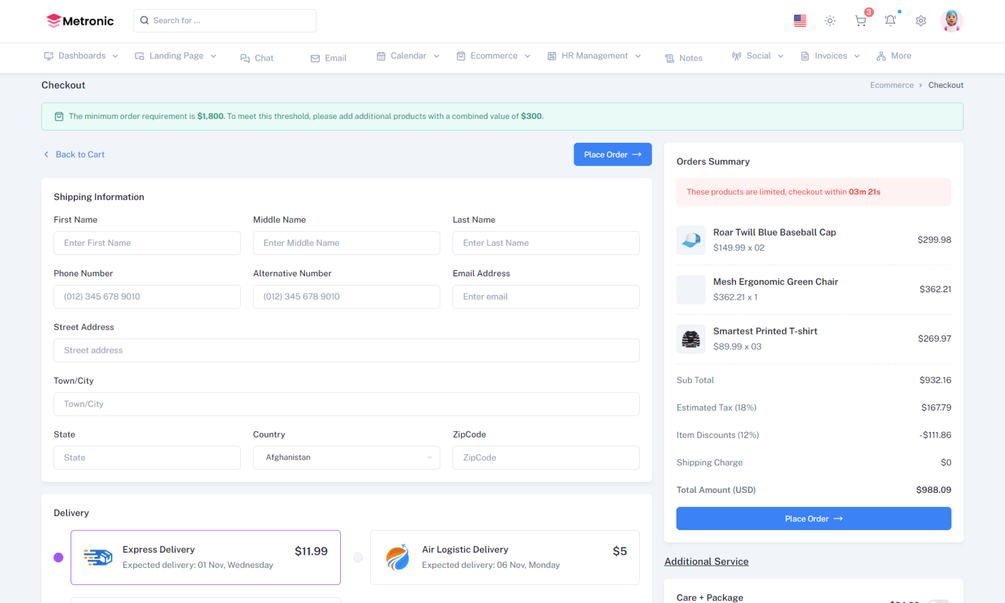Open the user avatar profile menu

[x=952, y=21]
